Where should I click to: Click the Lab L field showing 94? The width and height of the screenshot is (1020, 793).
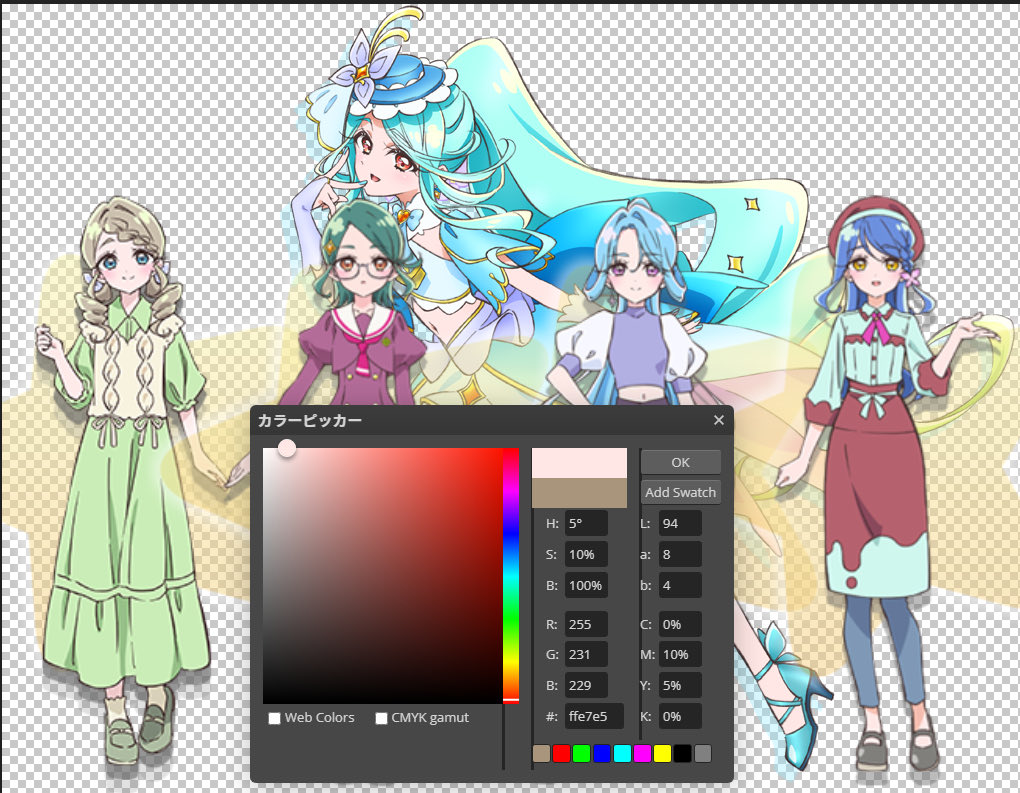click(680, 523)
